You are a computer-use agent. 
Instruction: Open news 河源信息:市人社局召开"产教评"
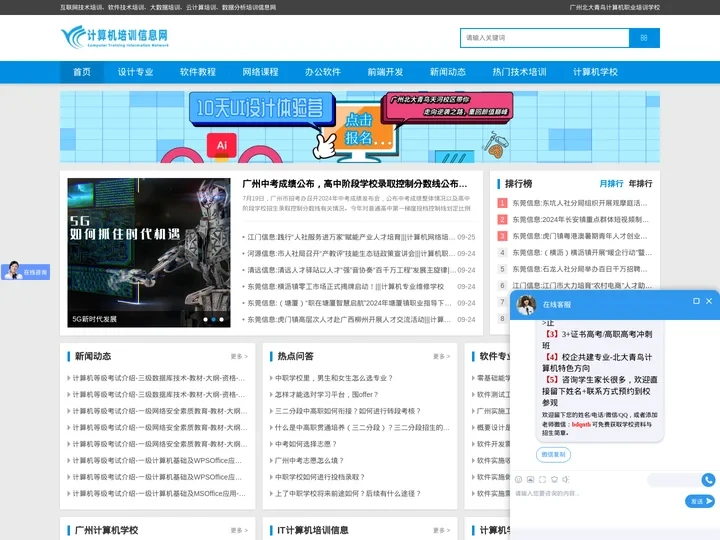click(351, 253)
